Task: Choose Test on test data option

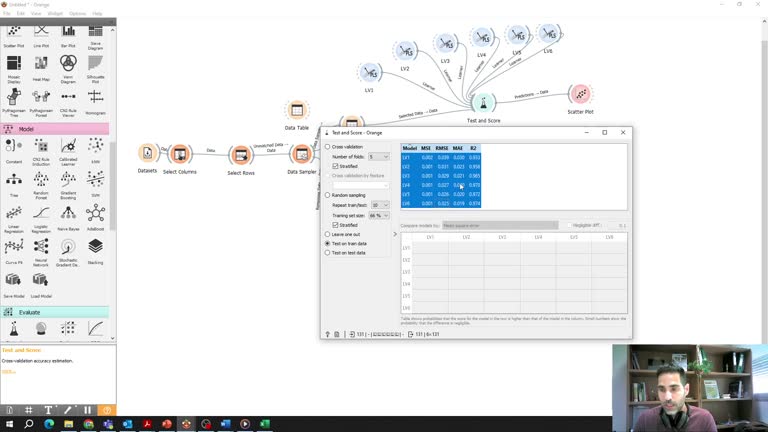Action: point(328,253)
